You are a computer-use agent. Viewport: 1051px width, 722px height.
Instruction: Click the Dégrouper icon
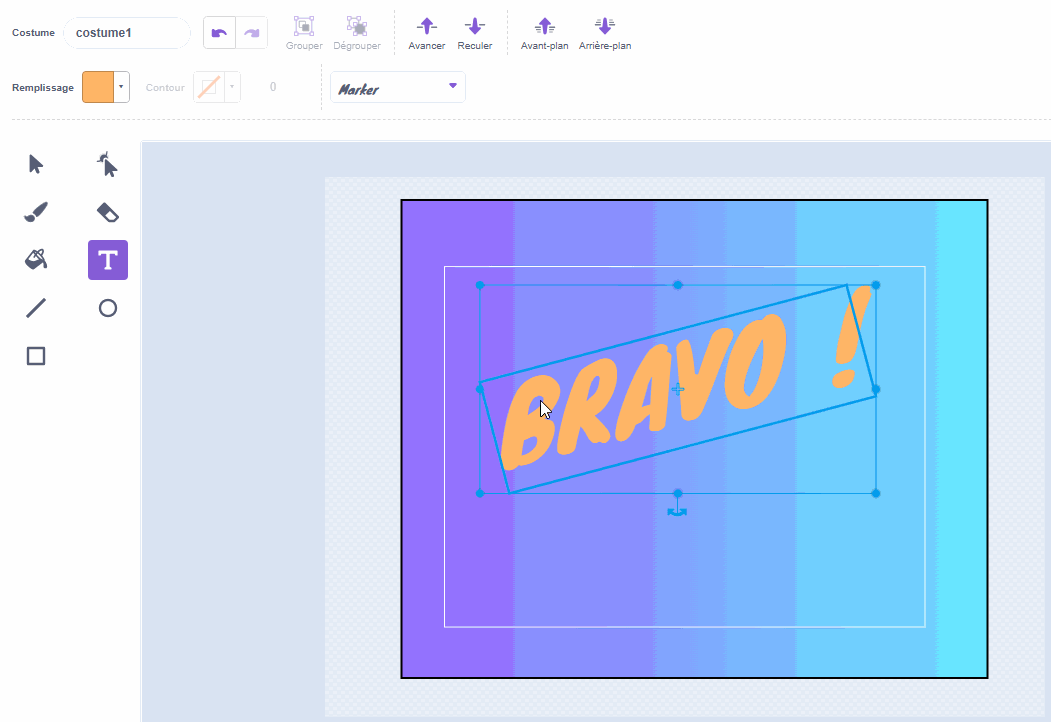357,26
